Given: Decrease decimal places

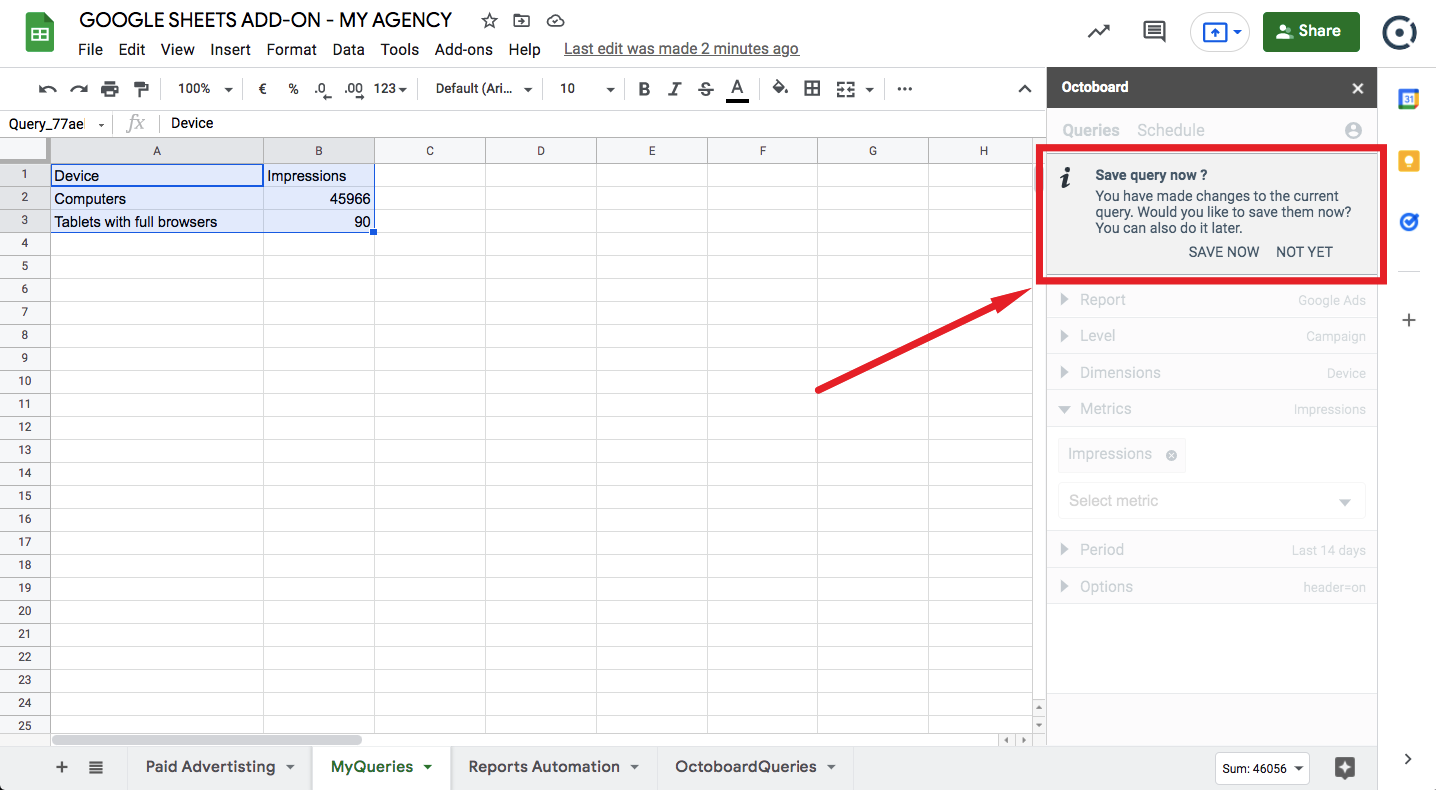Looking at the screenshot, I should (x=322, y=89).
